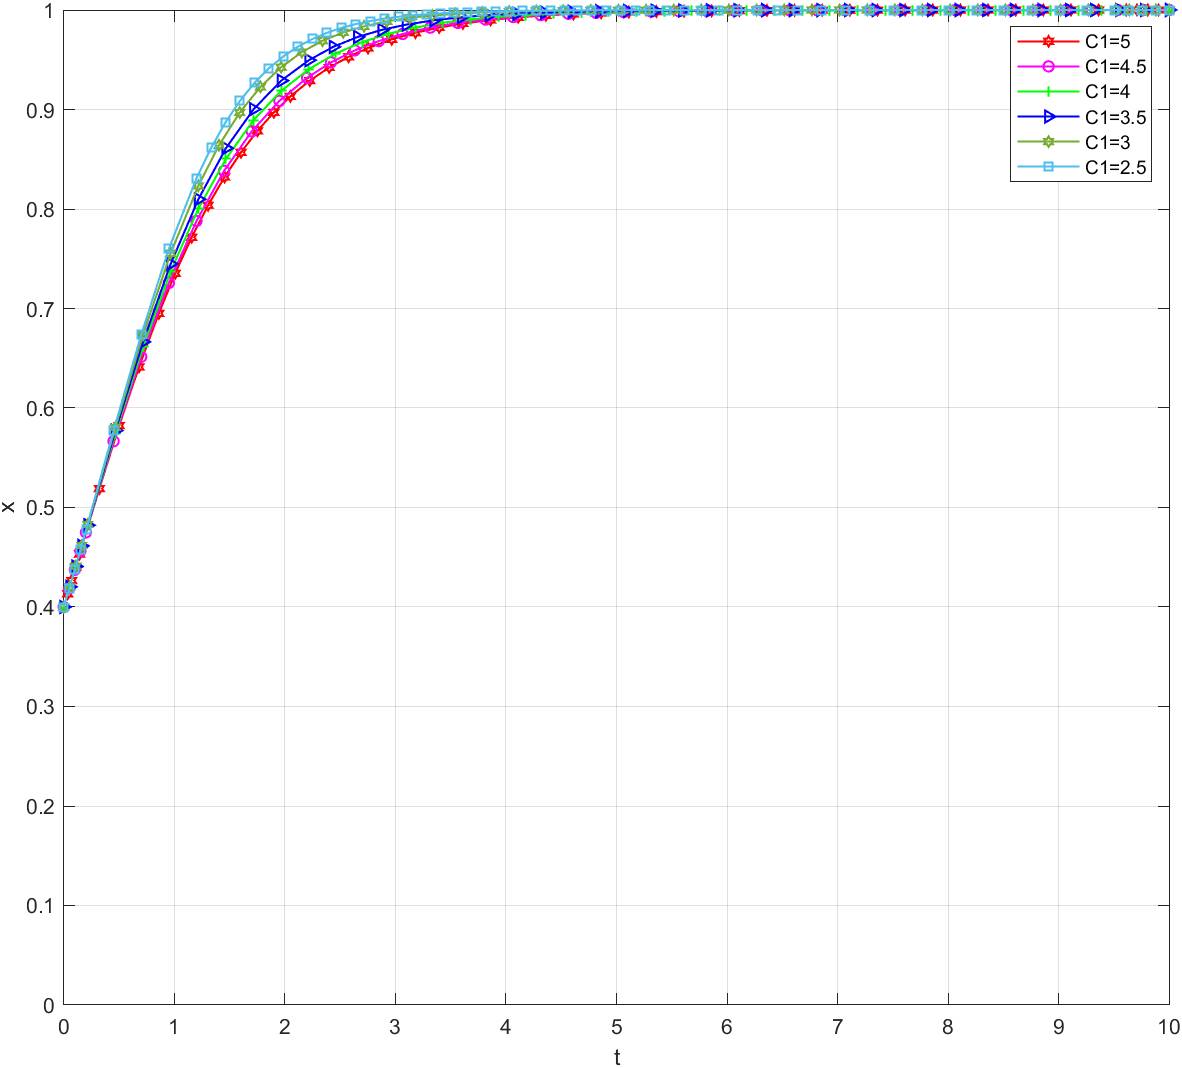1182x1068 pixels.
Task: Click the starting data point at x=0.4
Action: (x=64, y=607)
